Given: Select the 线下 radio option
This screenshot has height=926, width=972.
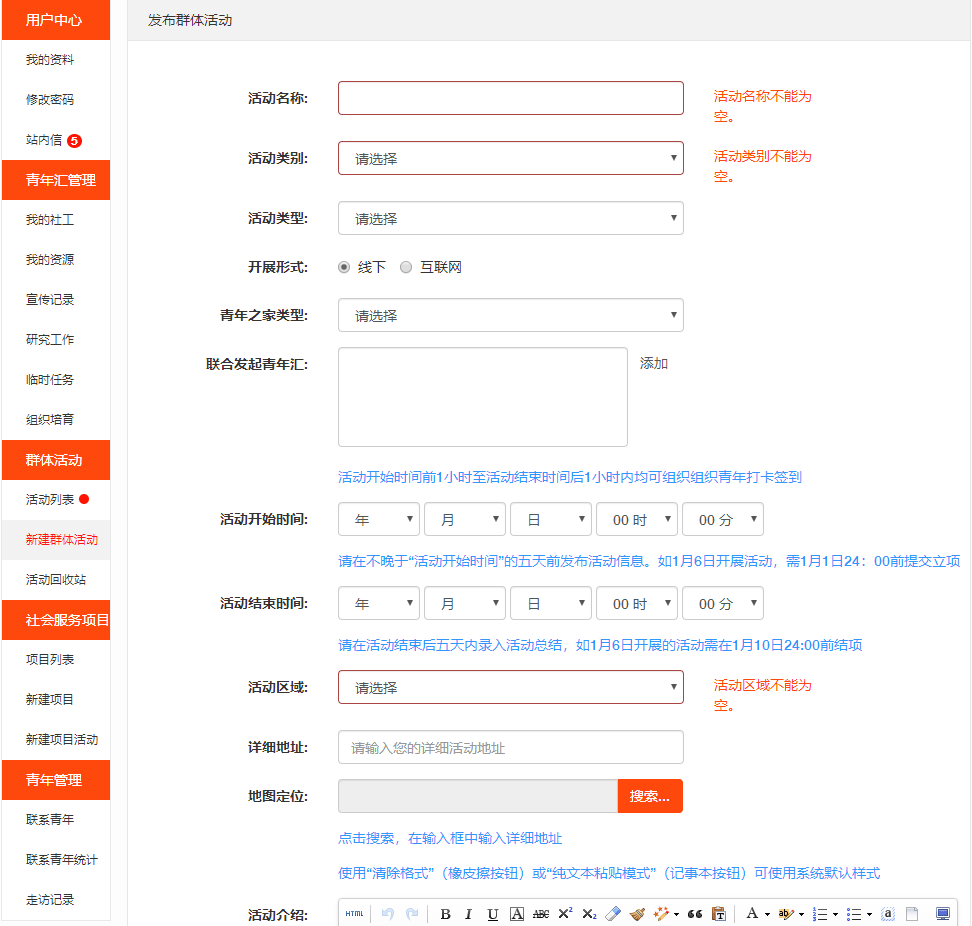Looking at the screenshot, I should click(344, 267).
